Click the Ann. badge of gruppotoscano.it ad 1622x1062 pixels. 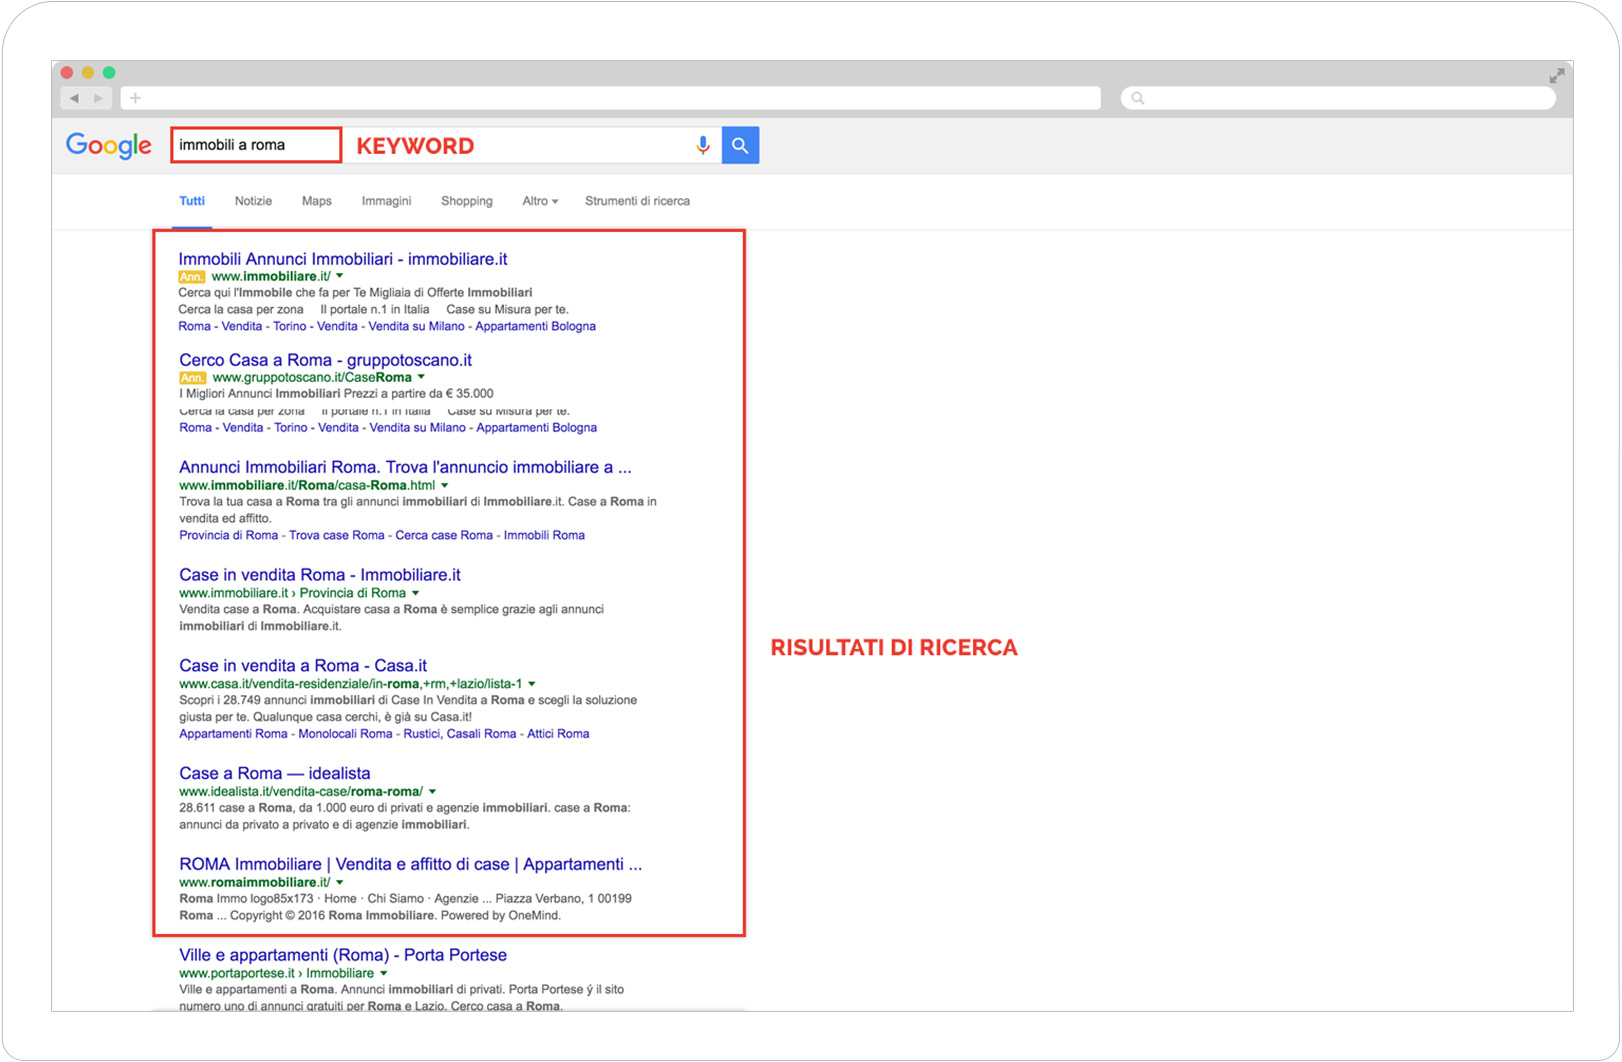193,378
